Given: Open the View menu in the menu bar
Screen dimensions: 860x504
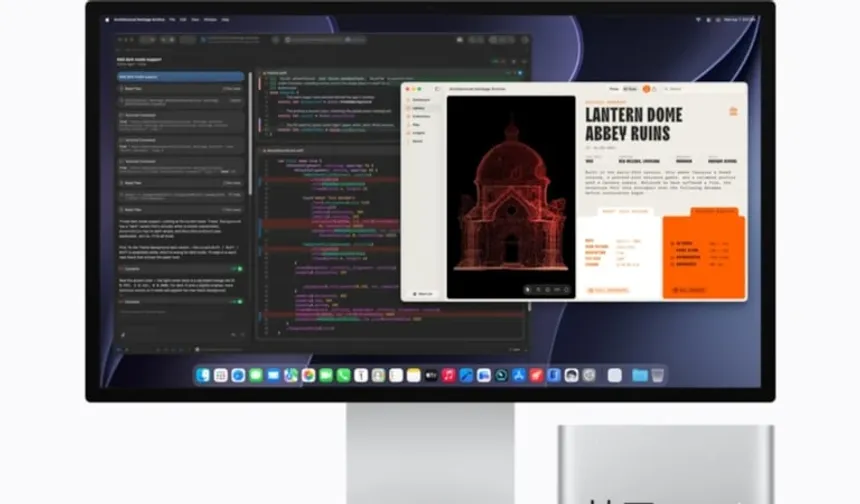Looking at the screenshot, I should click(195, 20).
